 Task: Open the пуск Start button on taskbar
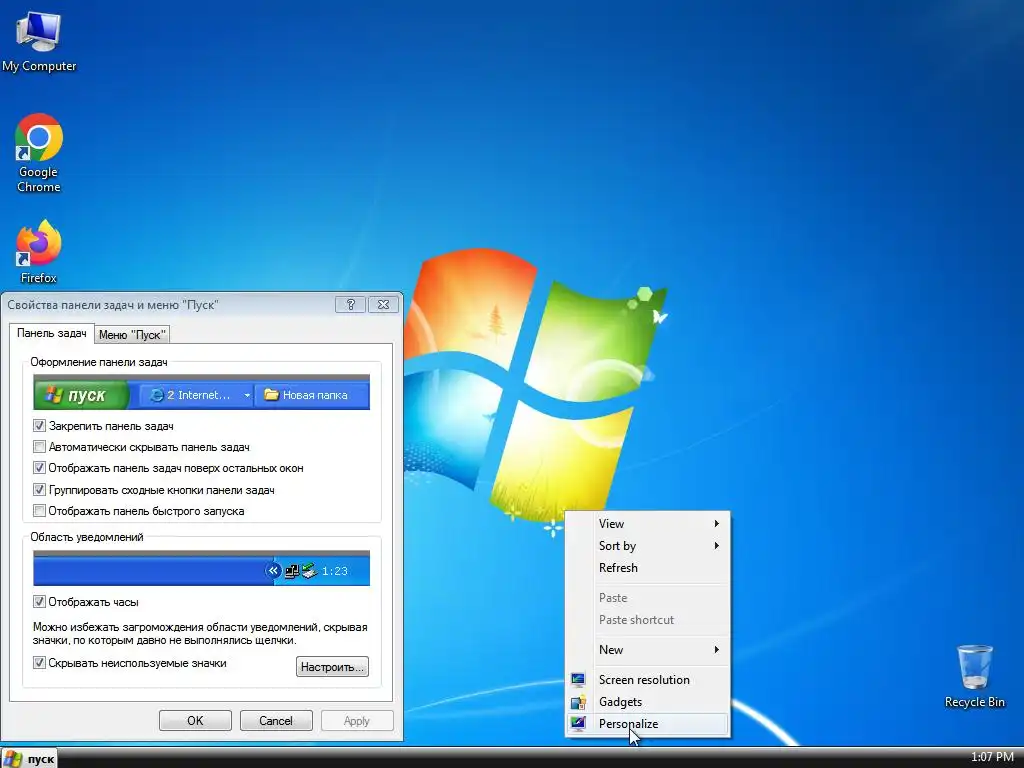pos(29,758)
